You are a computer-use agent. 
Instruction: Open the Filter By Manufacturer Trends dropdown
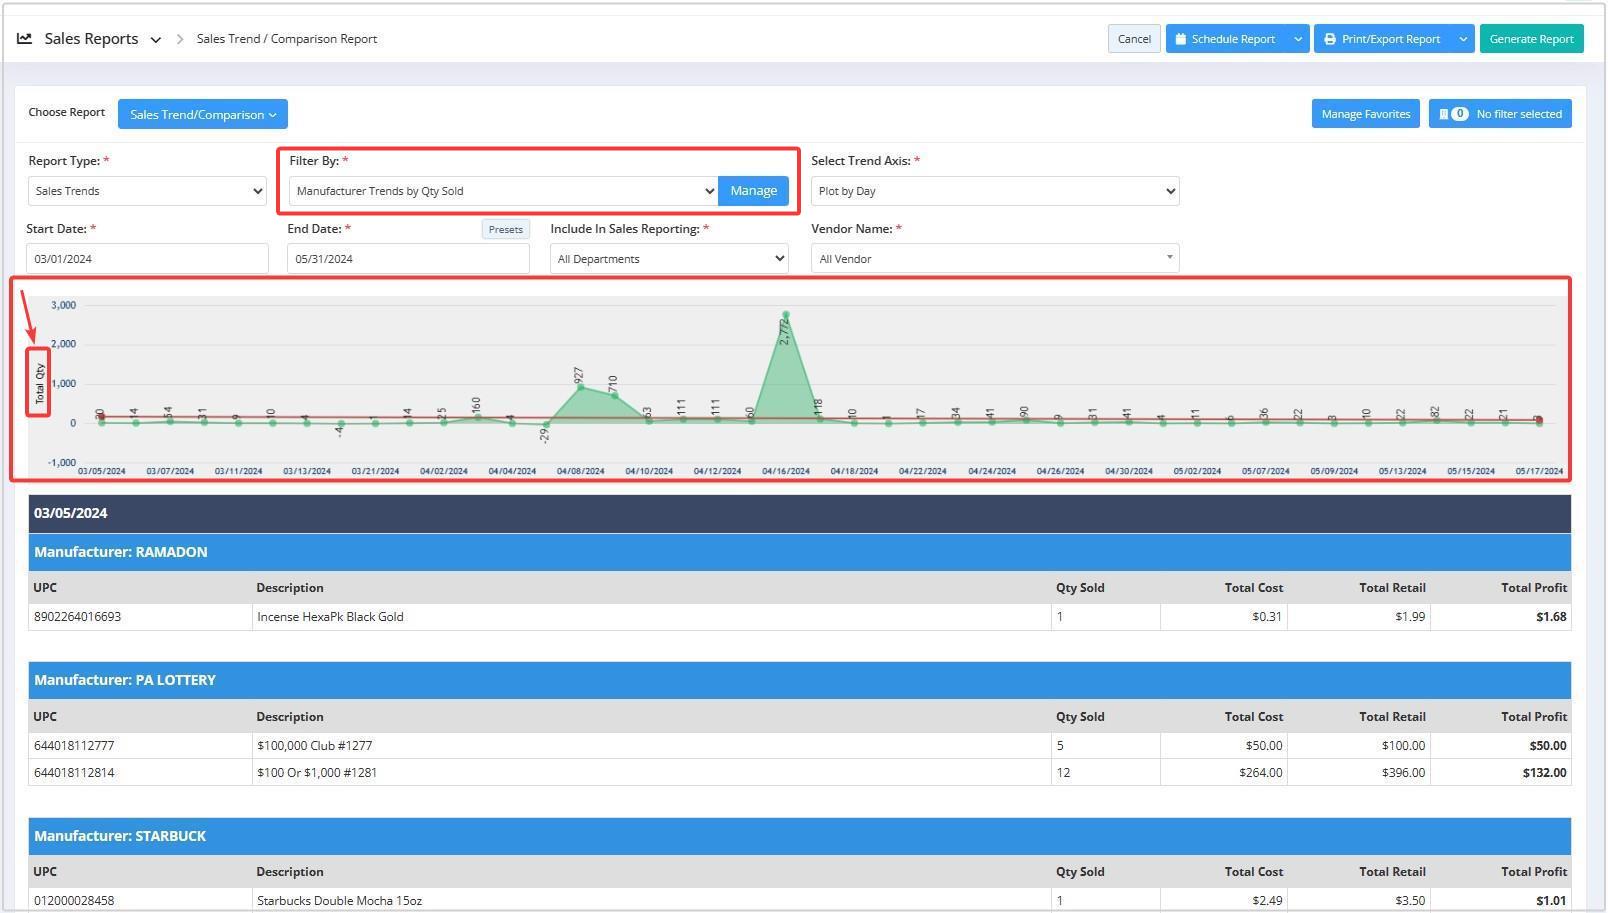pyautogui.click(x=503, y=191)
